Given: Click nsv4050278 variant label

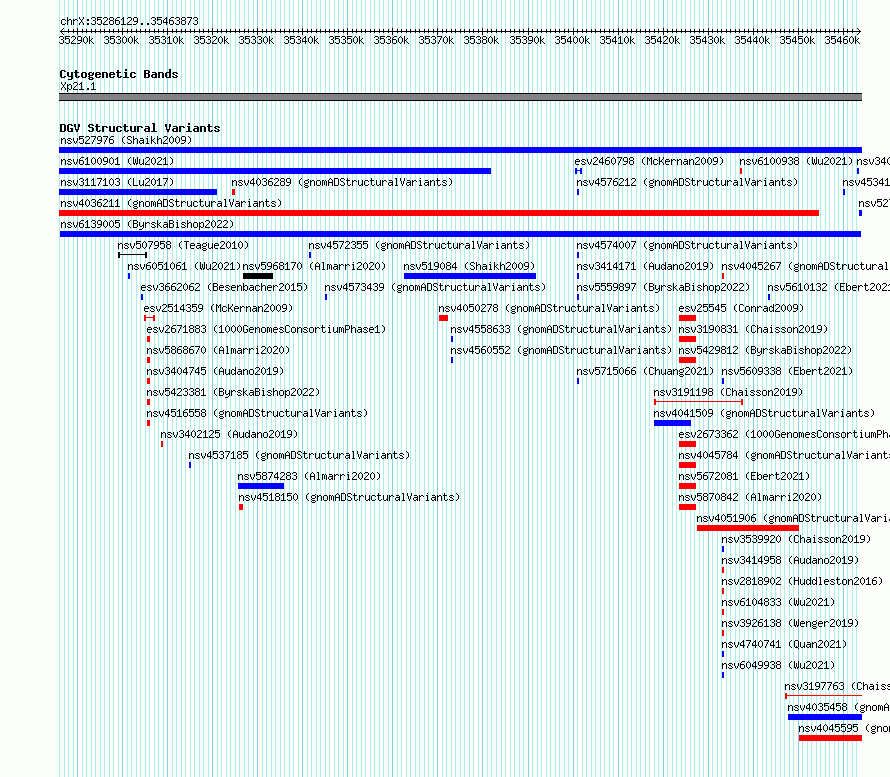Looking at the screenshot, I should [x=549, y=308].
